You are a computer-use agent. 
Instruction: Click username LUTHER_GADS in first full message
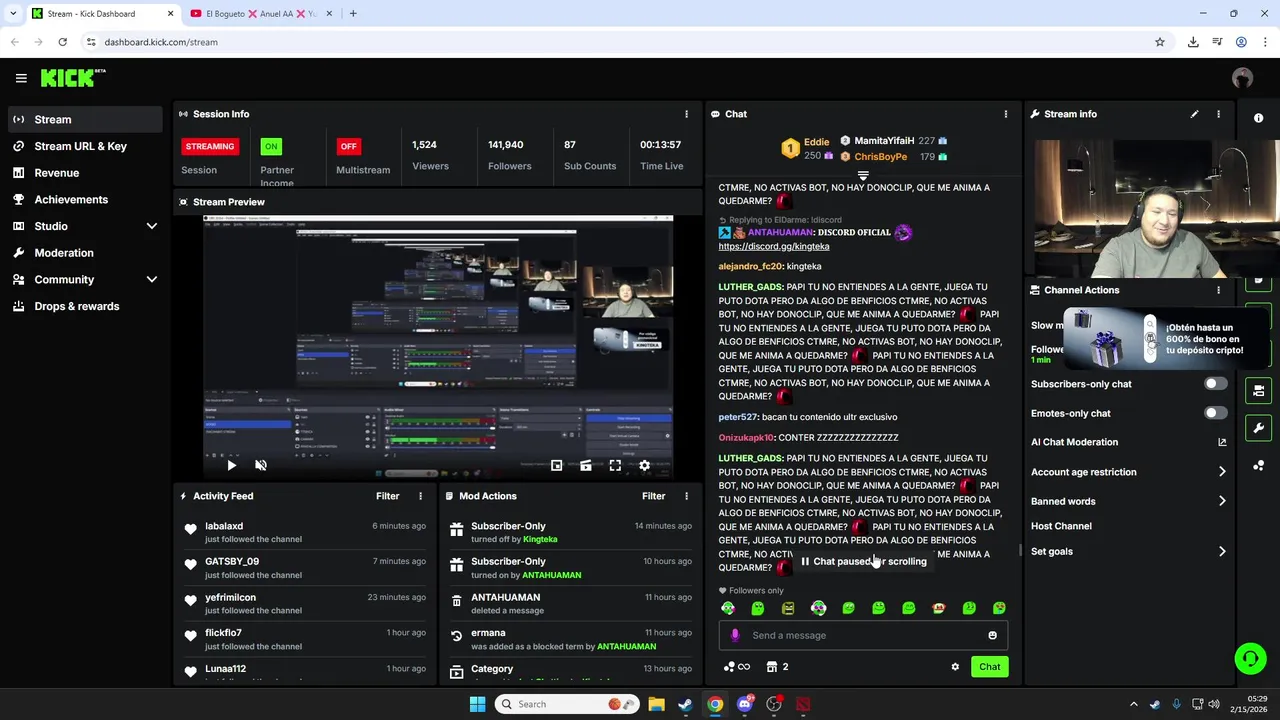750,287
